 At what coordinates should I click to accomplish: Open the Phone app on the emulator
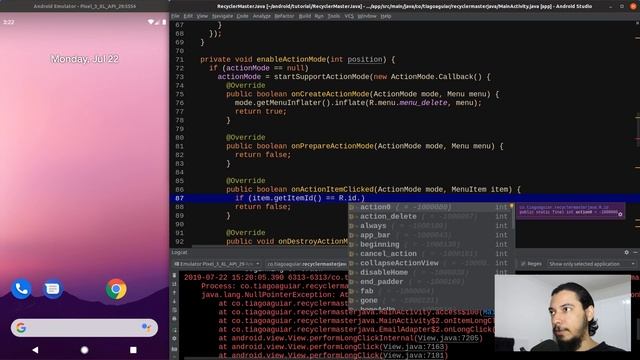[x=21, y=289]
